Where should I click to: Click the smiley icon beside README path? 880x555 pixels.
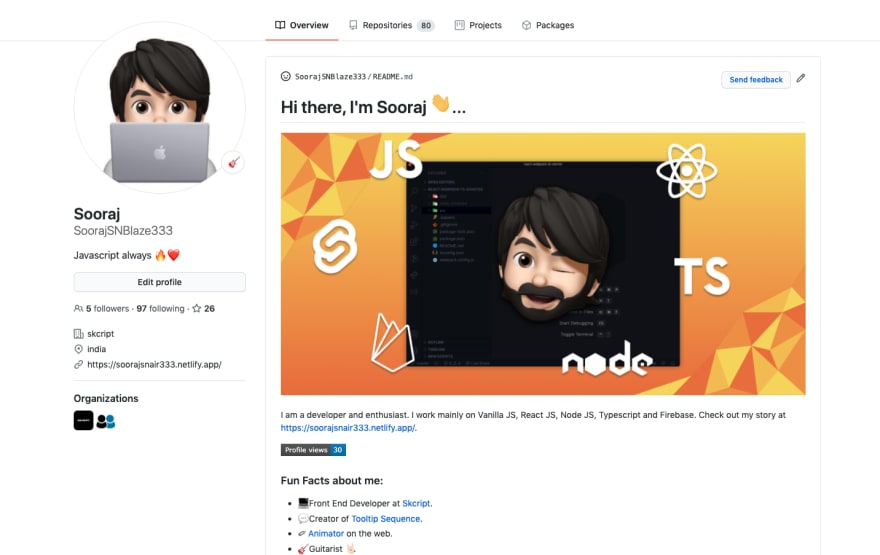tap(286, 76)
